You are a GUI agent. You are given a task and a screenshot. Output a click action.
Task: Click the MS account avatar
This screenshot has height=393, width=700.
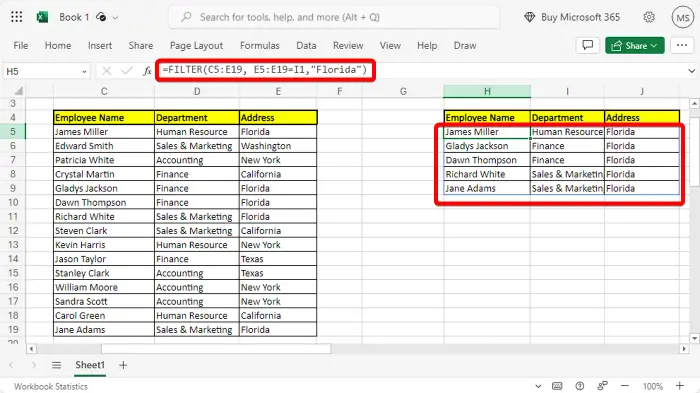(683, 17)
